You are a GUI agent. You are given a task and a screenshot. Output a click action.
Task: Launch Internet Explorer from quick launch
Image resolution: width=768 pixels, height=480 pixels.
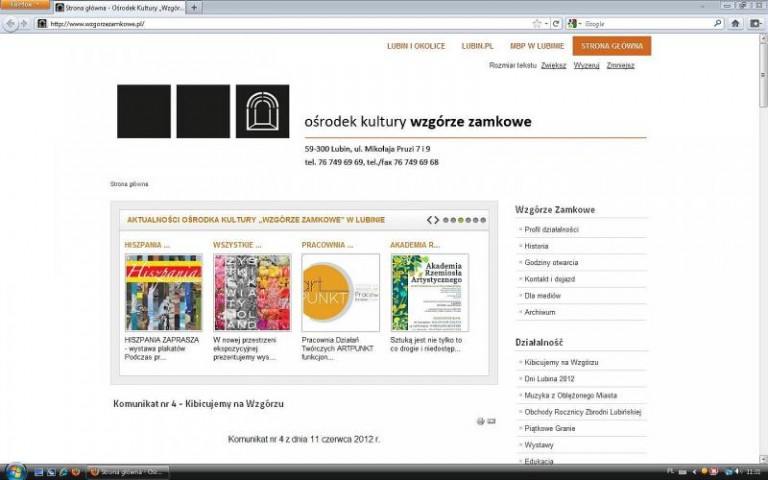click(x=63, y=472)
